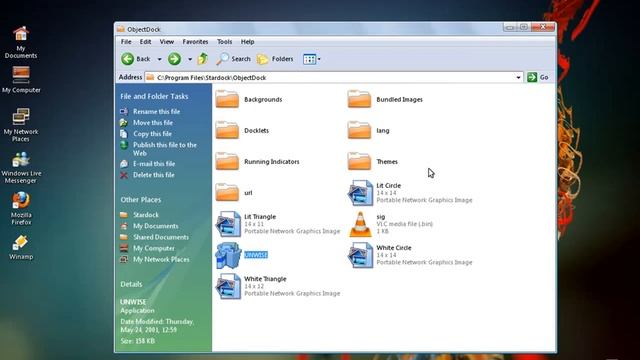Open the Back history dropdown arrow
Viewport: 640px width, 360px height.
[160, 60]
